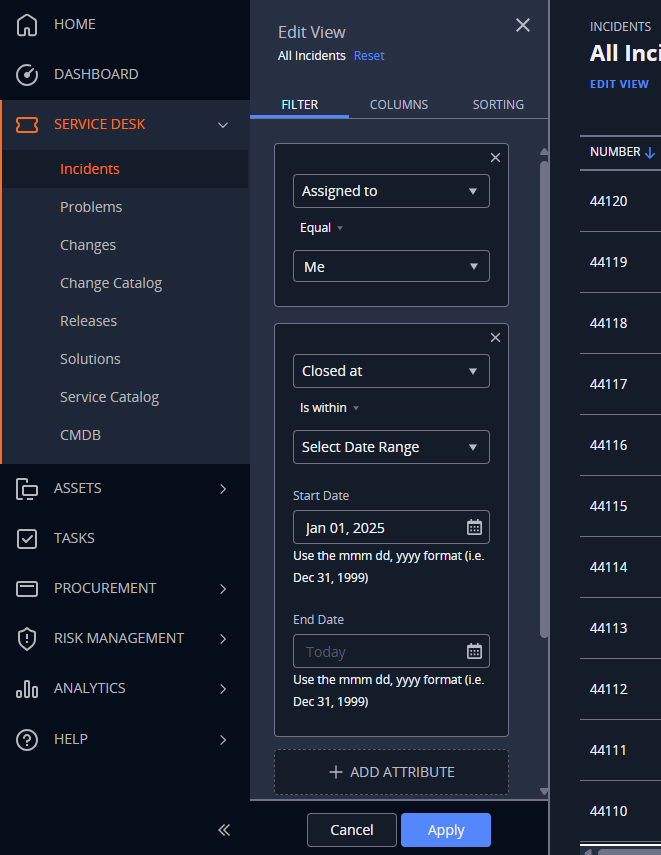Screen dimensions: 661x855
Task: Open incident 44111
Action: tap(608, 751)
